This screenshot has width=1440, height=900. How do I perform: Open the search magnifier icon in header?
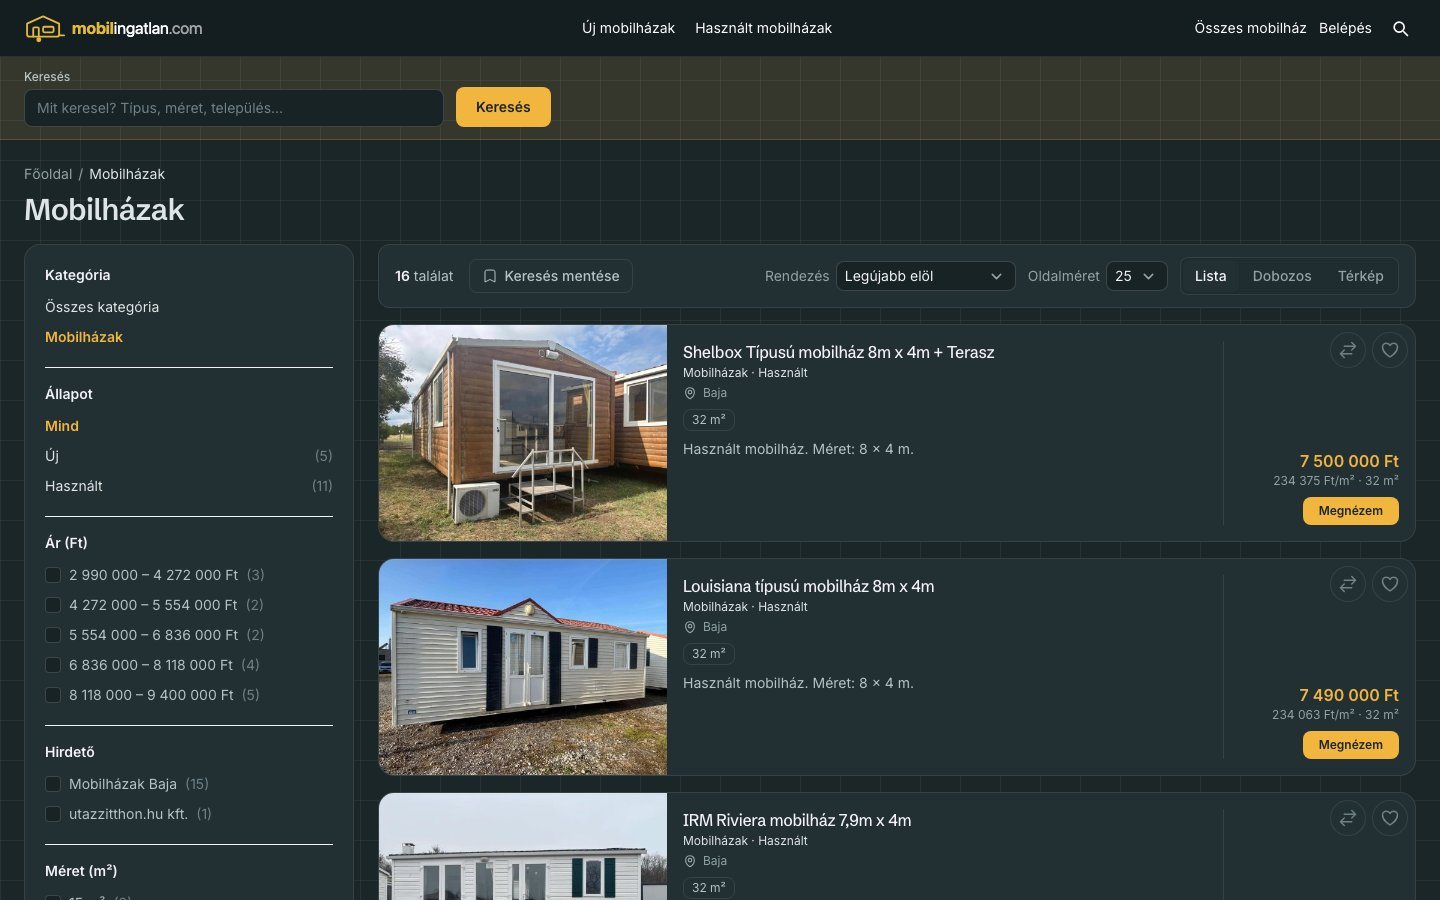(1400, 29)
